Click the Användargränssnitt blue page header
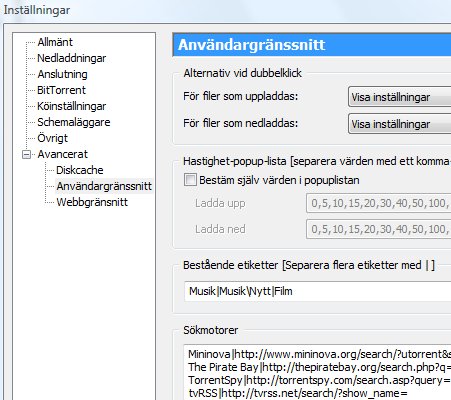 click(312, 45)
